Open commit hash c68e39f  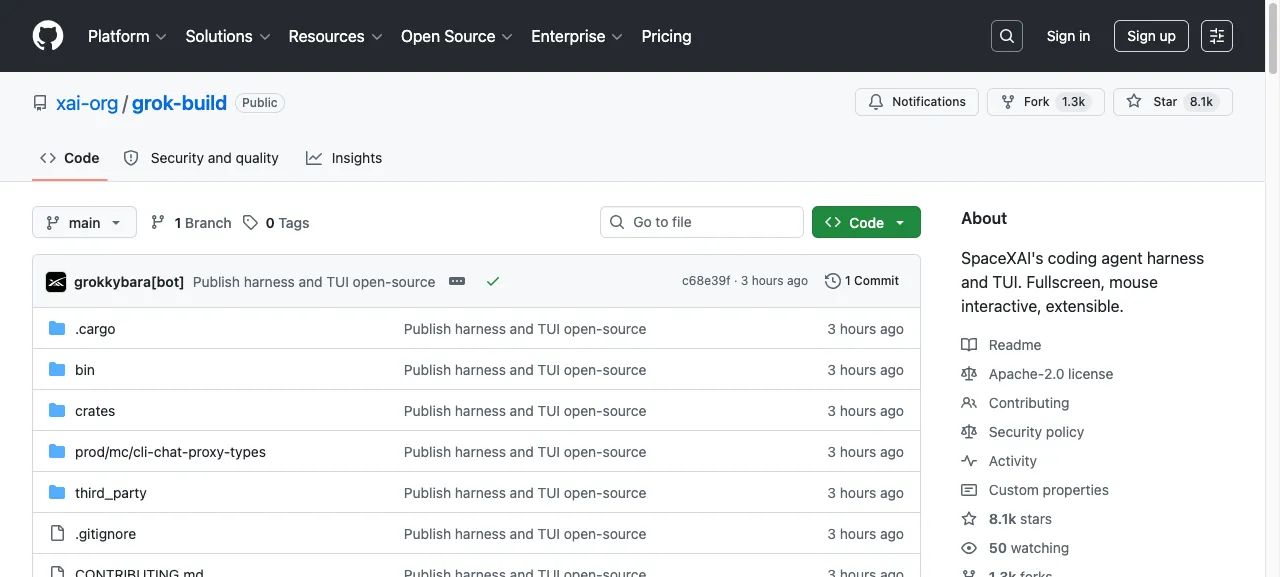[x=706, y=281]
